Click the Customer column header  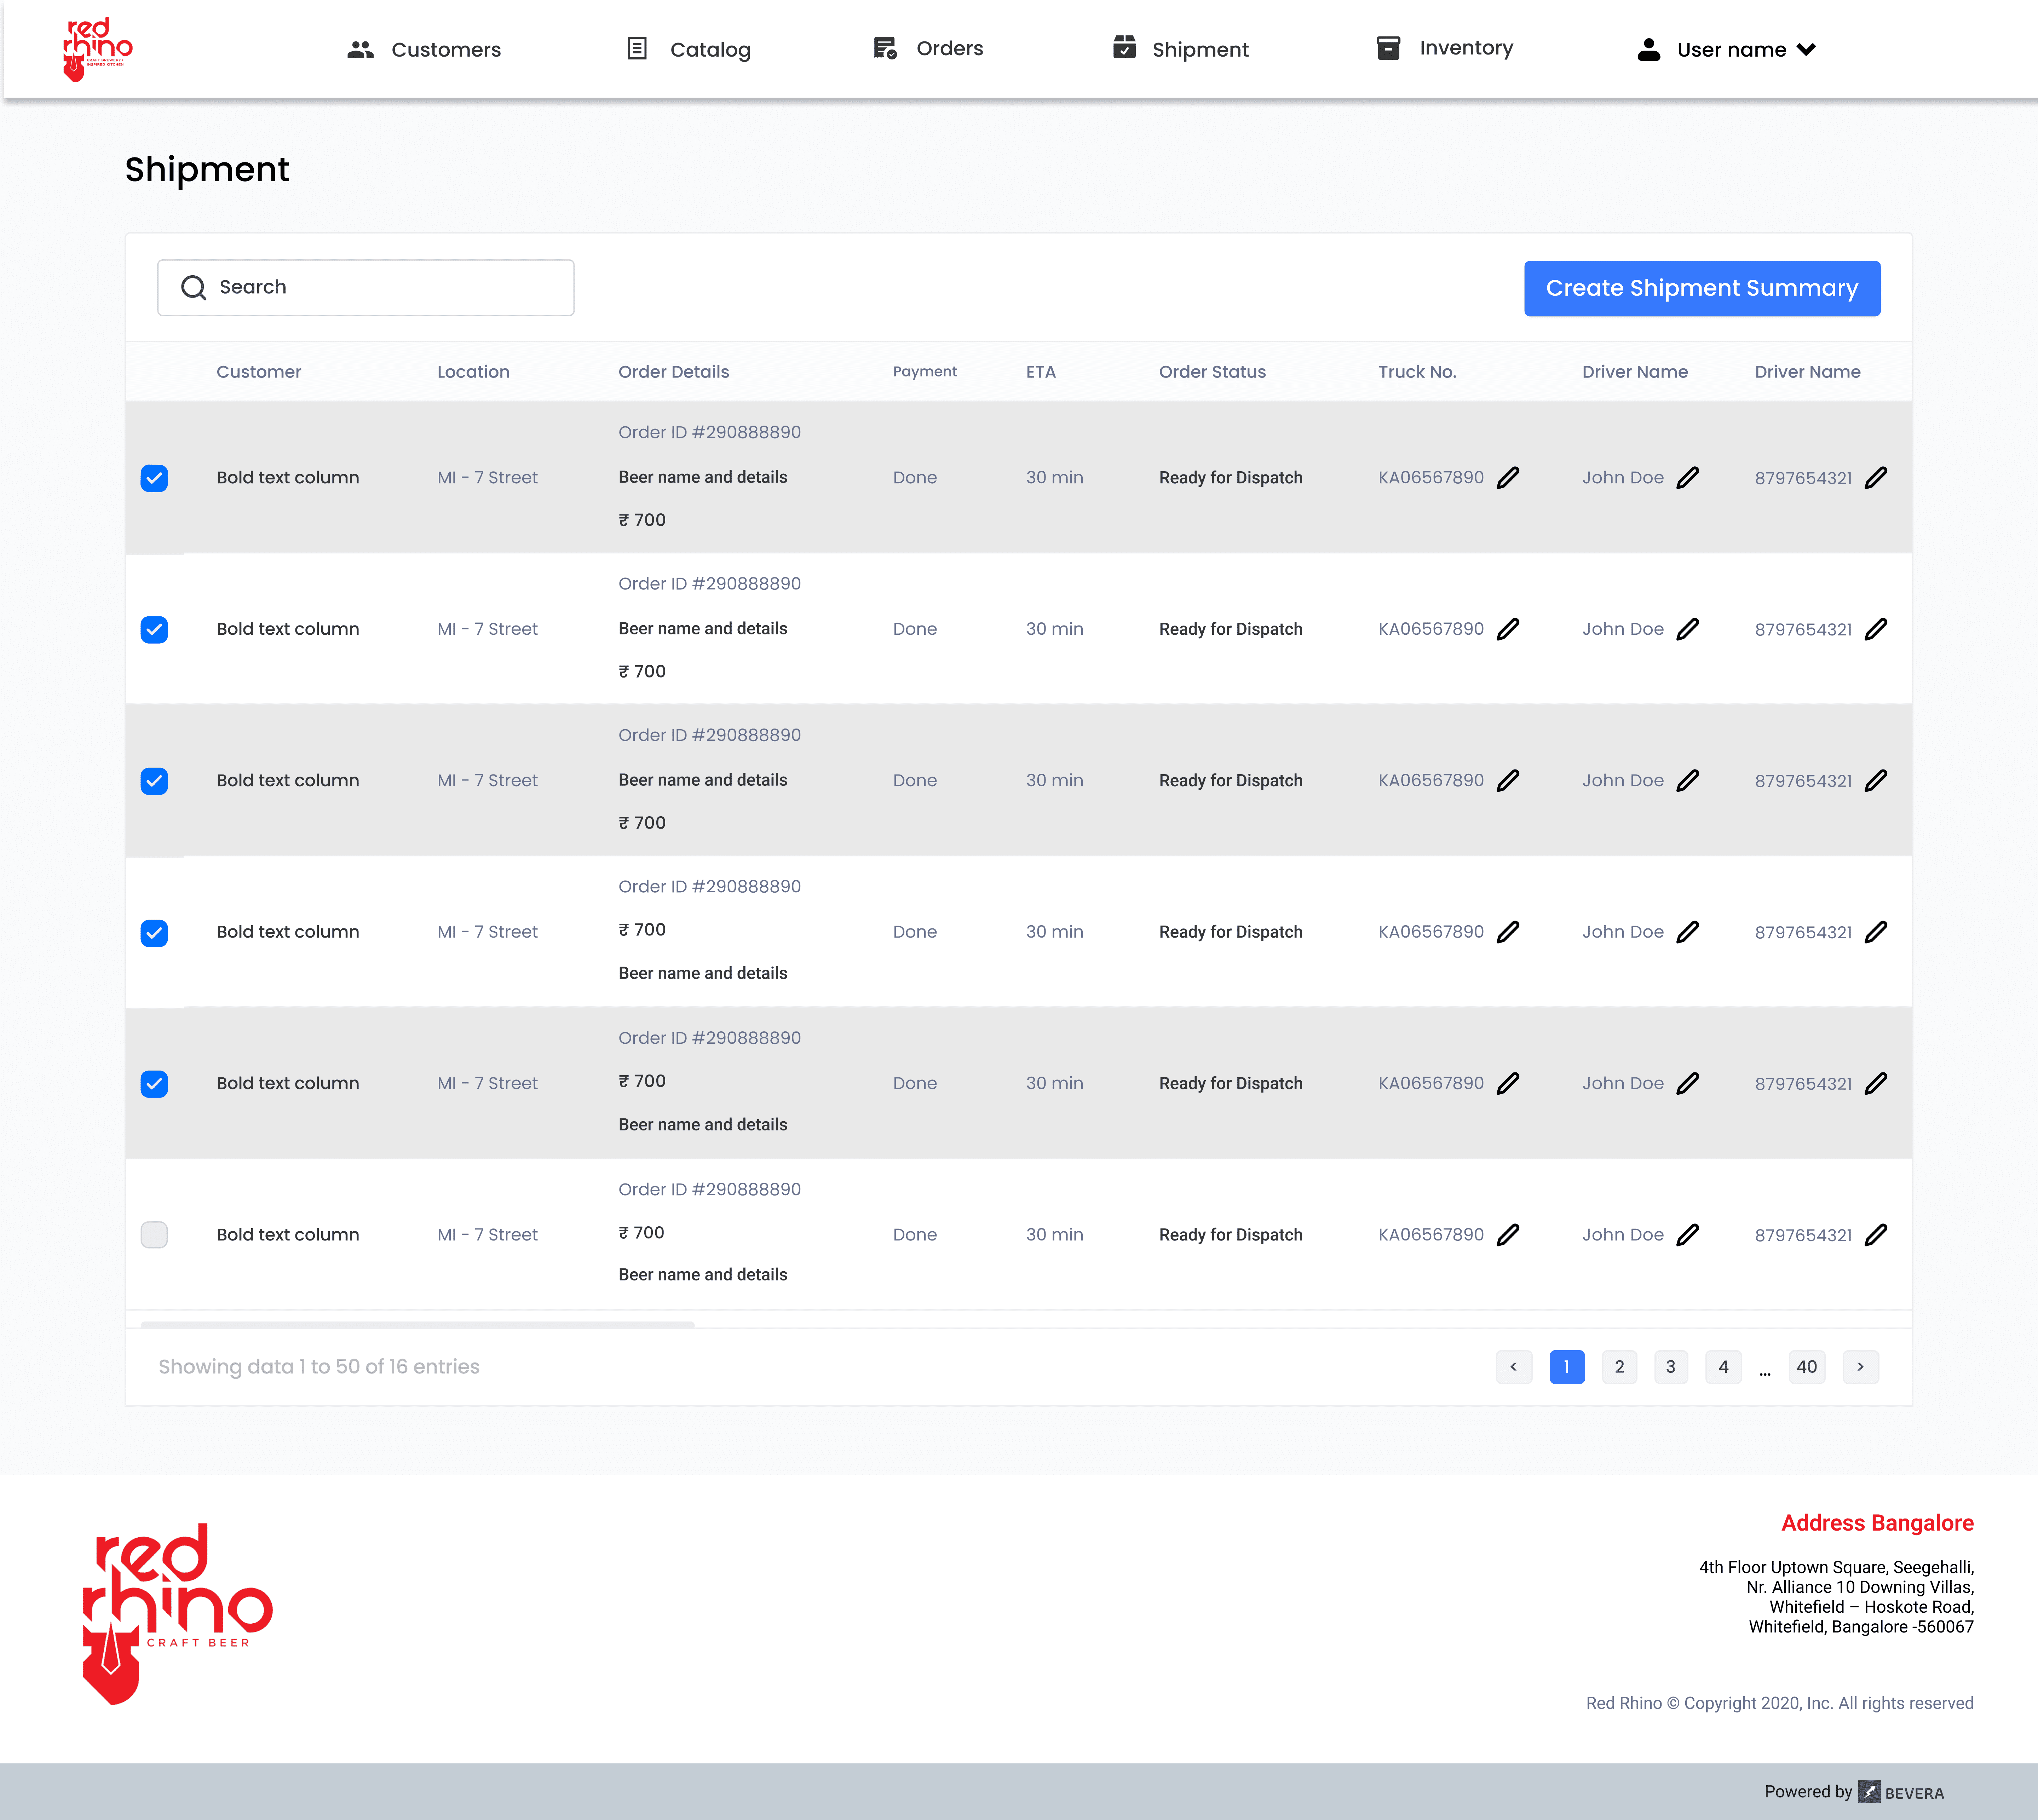(259, 372)
